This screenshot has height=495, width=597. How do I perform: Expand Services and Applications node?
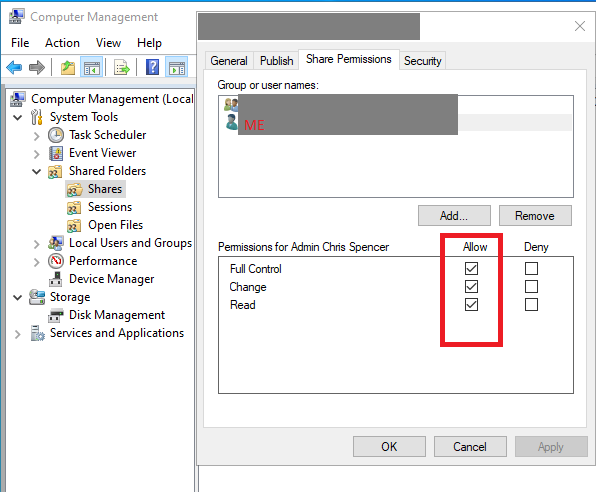(x=18, y=334)
